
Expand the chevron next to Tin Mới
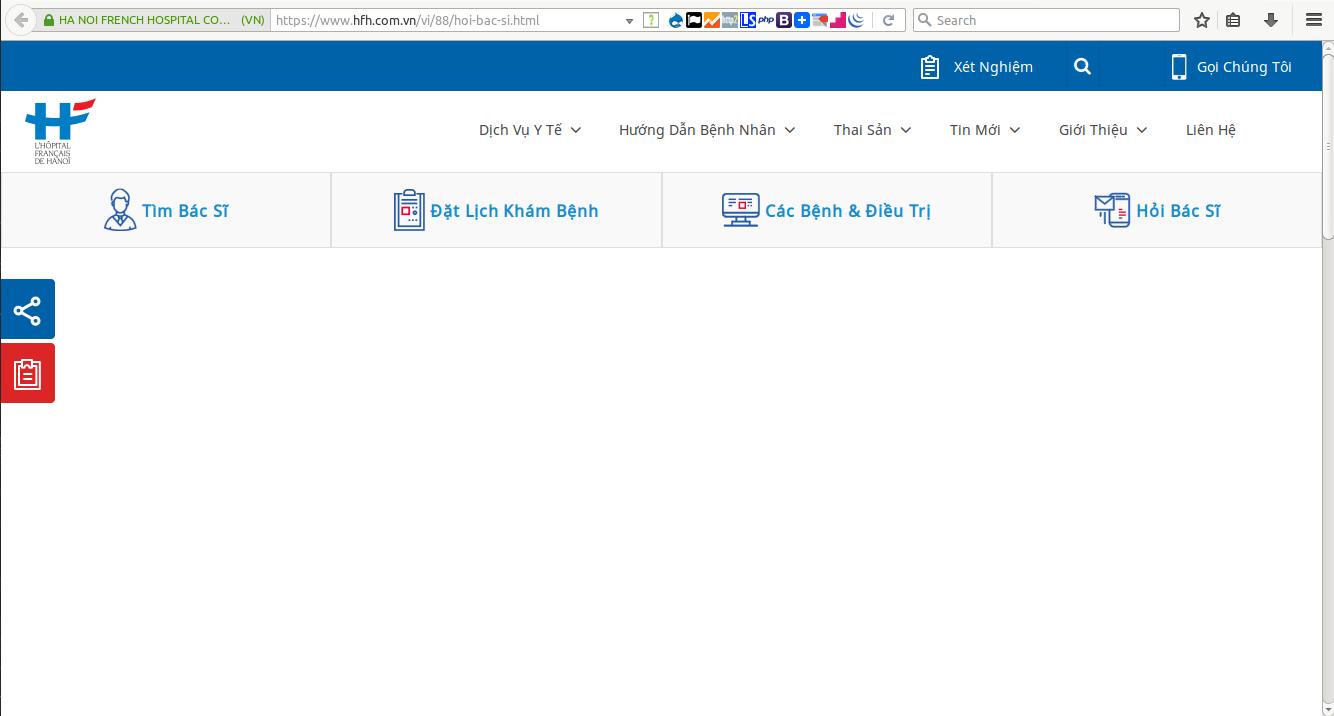(x=1015, y=130)
